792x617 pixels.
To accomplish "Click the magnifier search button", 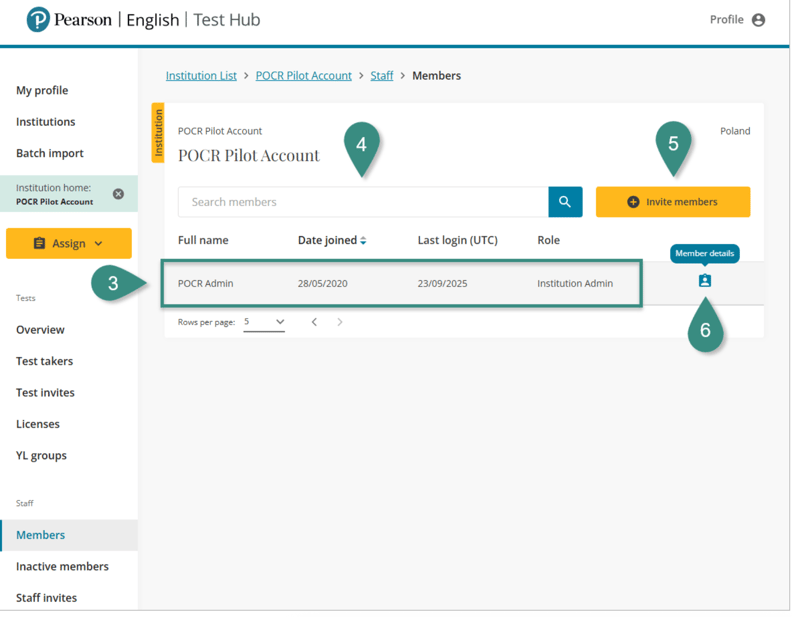I will [565, 202].
